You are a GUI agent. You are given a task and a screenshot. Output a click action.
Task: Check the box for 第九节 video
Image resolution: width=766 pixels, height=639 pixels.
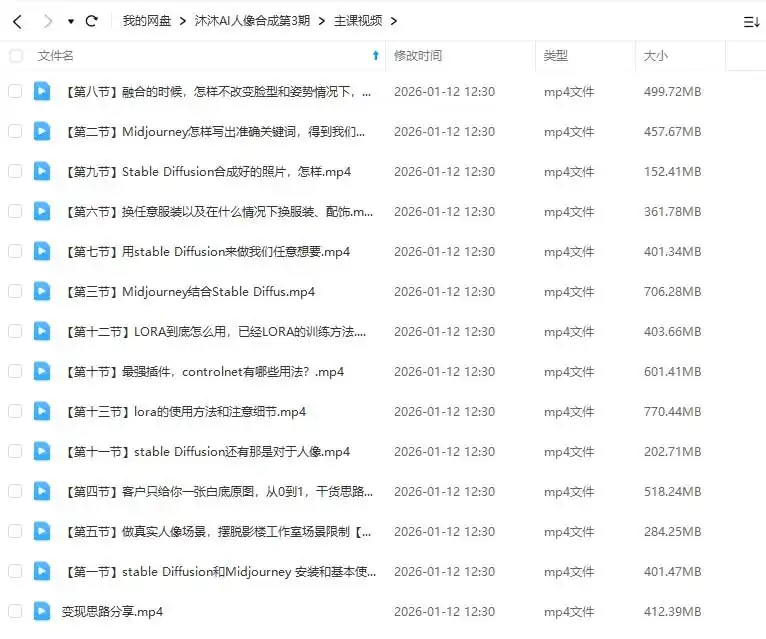click(x=15, y=171)
